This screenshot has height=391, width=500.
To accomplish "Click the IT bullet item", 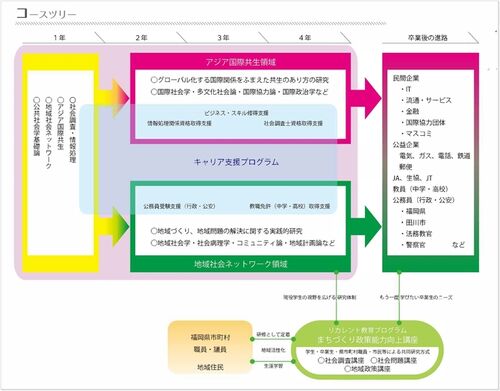I will [x=406, y=89].
